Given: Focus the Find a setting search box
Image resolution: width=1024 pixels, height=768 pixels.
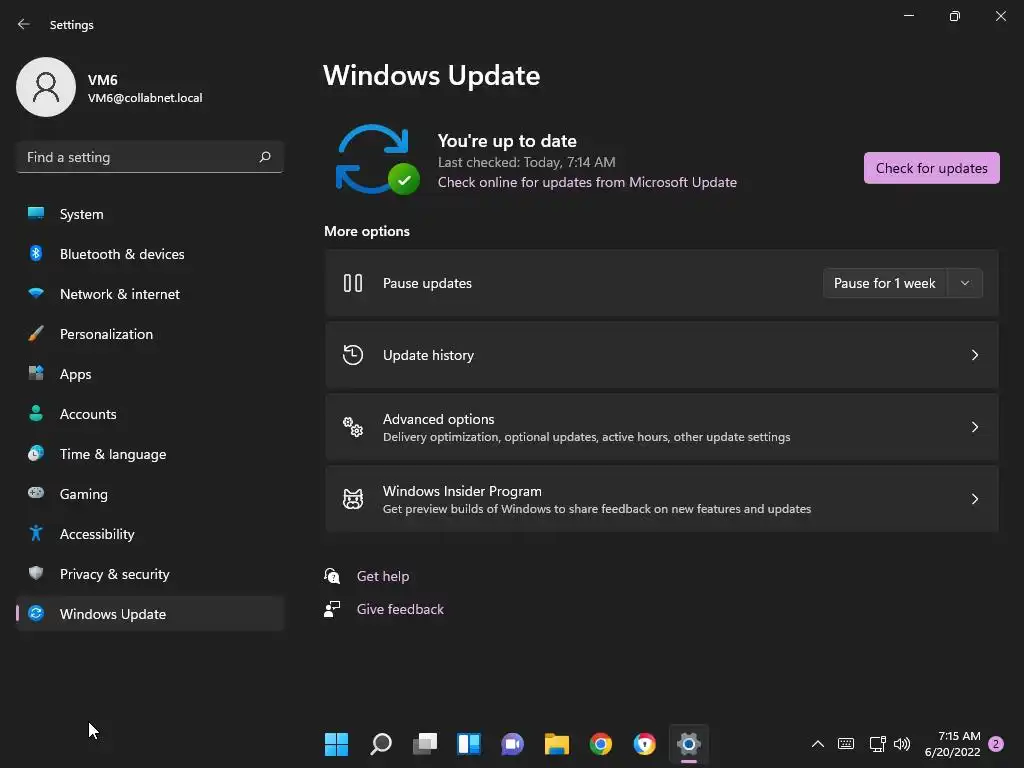Looking at the screenshot, I should [150, 157].
